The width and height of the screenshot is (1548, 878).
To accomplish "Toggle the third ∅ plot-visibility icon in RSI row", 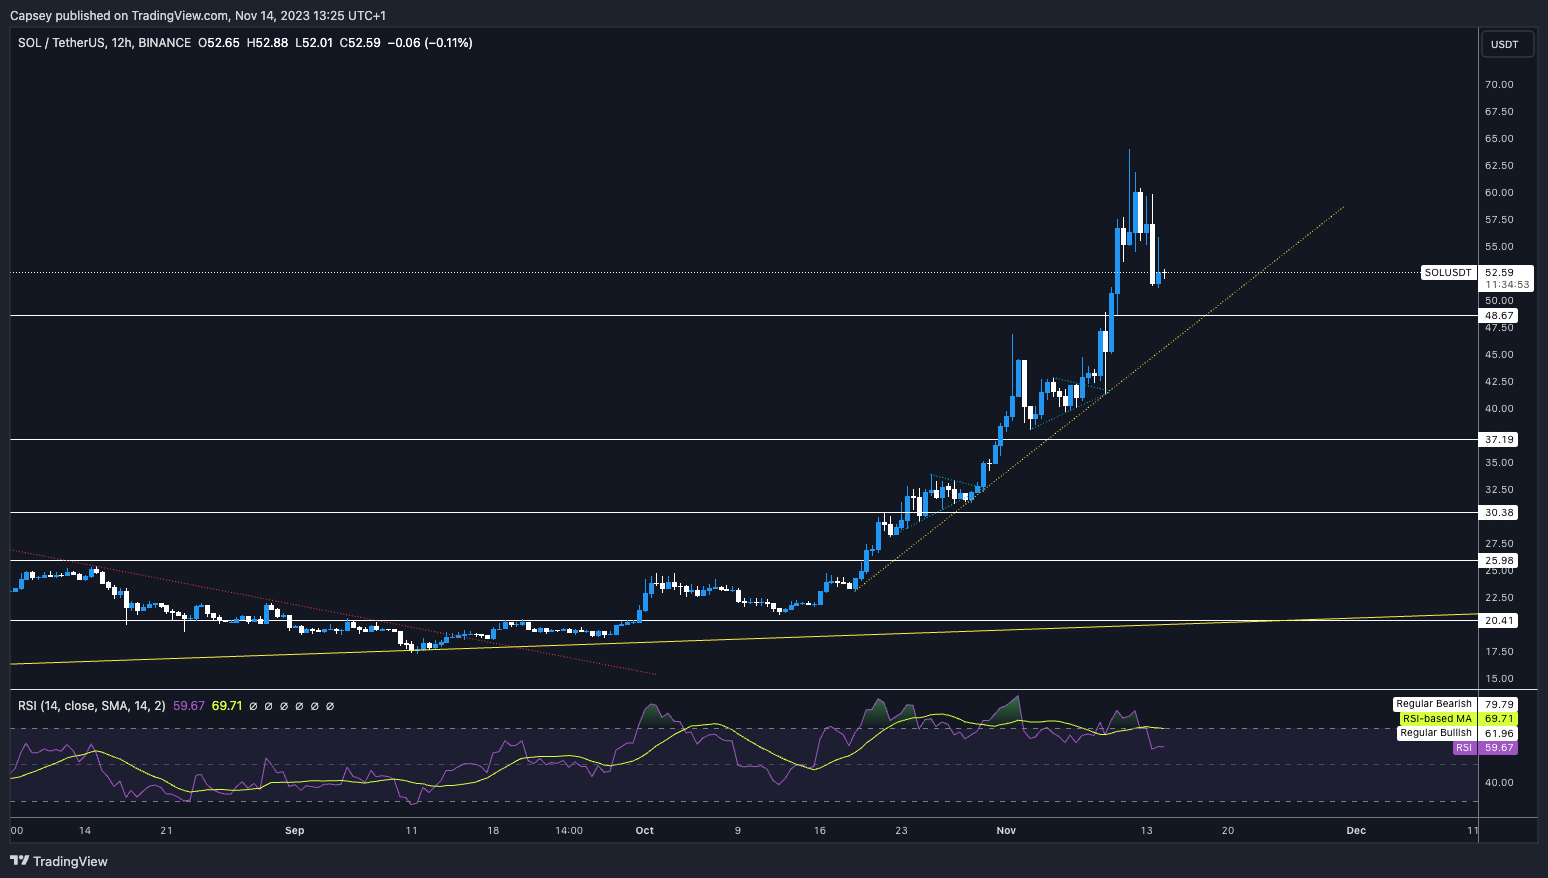I will click(x=284, y=706).
